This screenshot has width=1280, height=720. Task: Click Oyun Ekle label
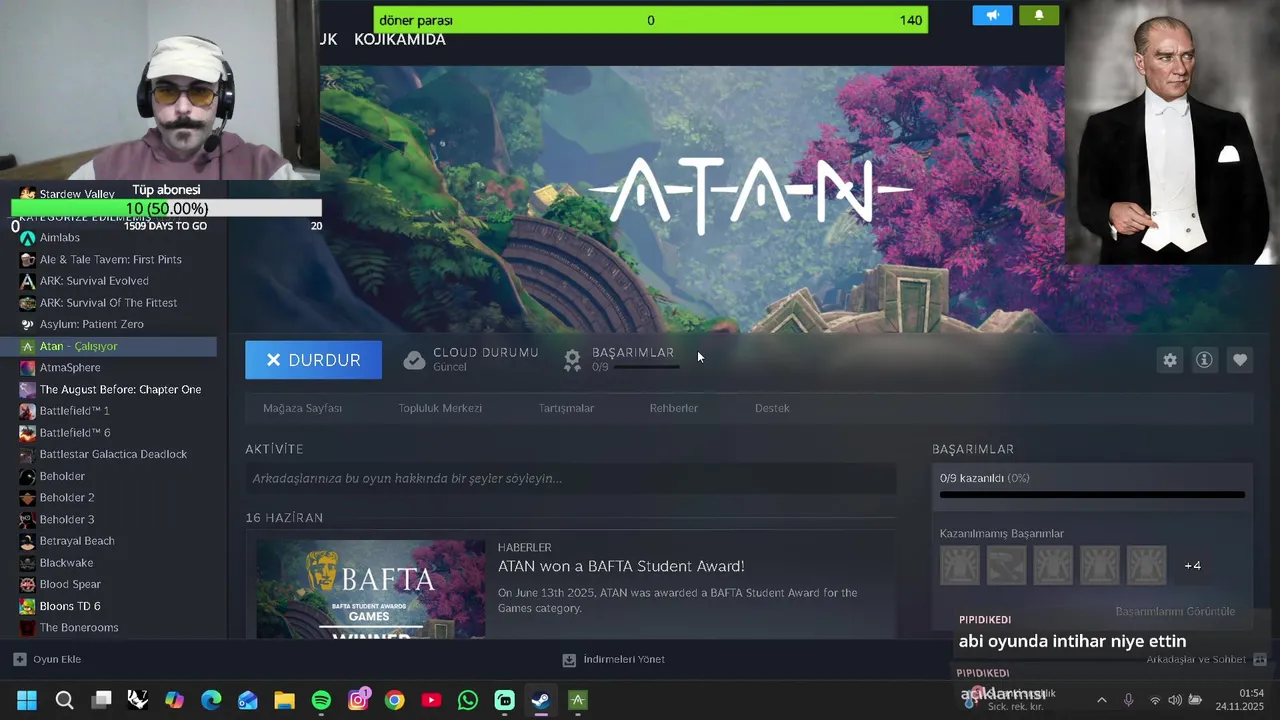point(57,659)
